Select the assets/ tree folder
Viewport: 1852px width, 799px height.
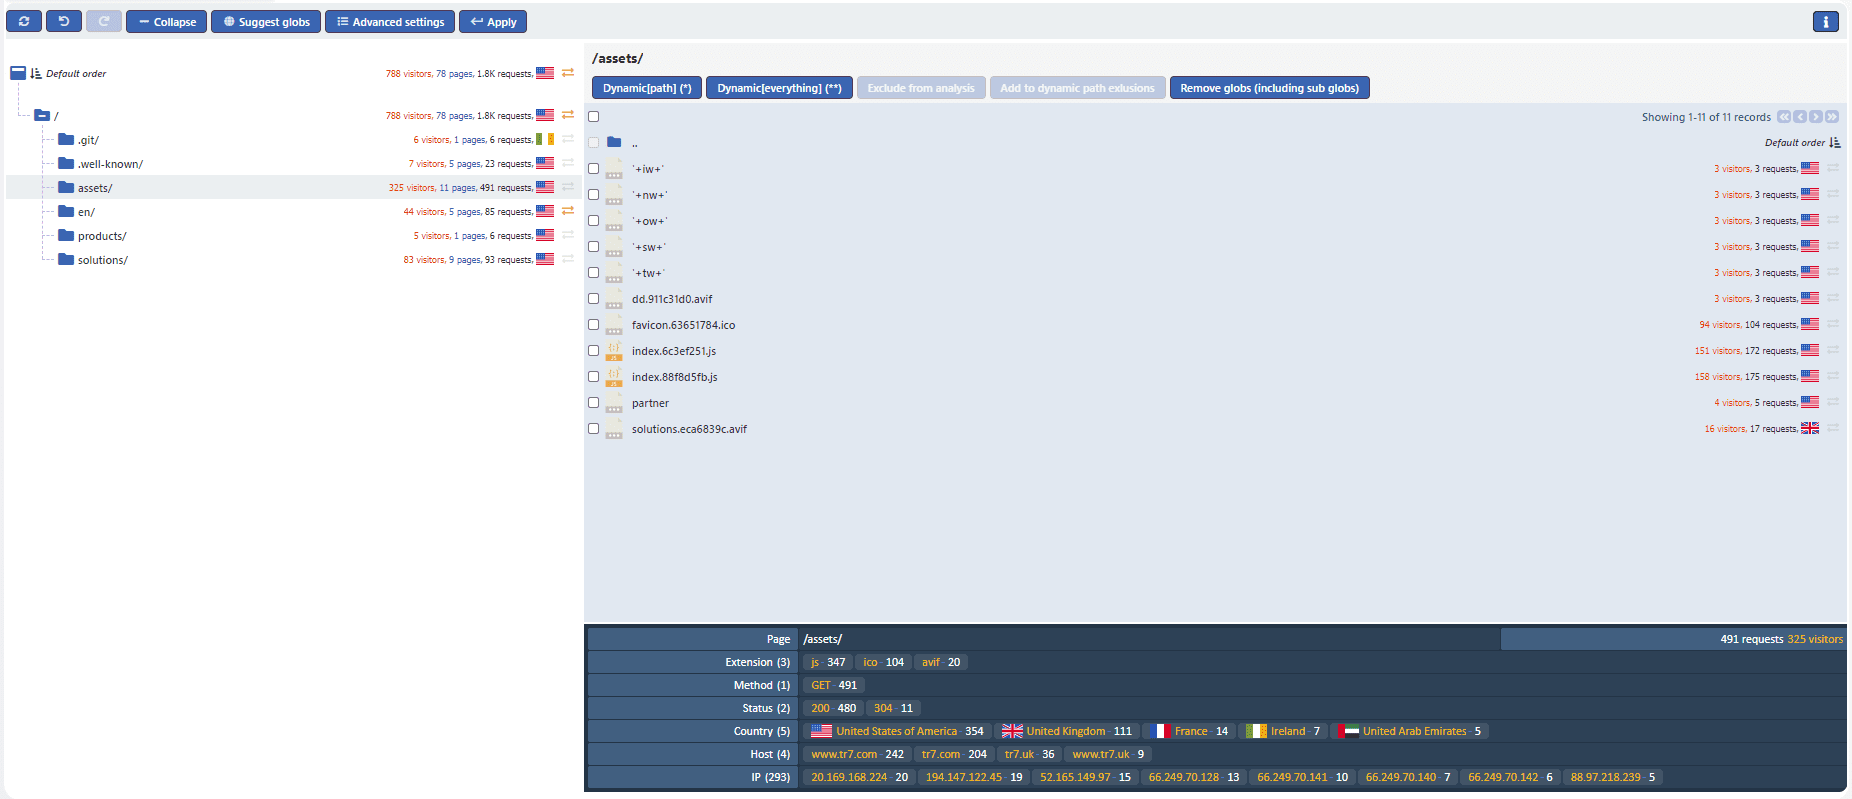(x=95, y=188)
